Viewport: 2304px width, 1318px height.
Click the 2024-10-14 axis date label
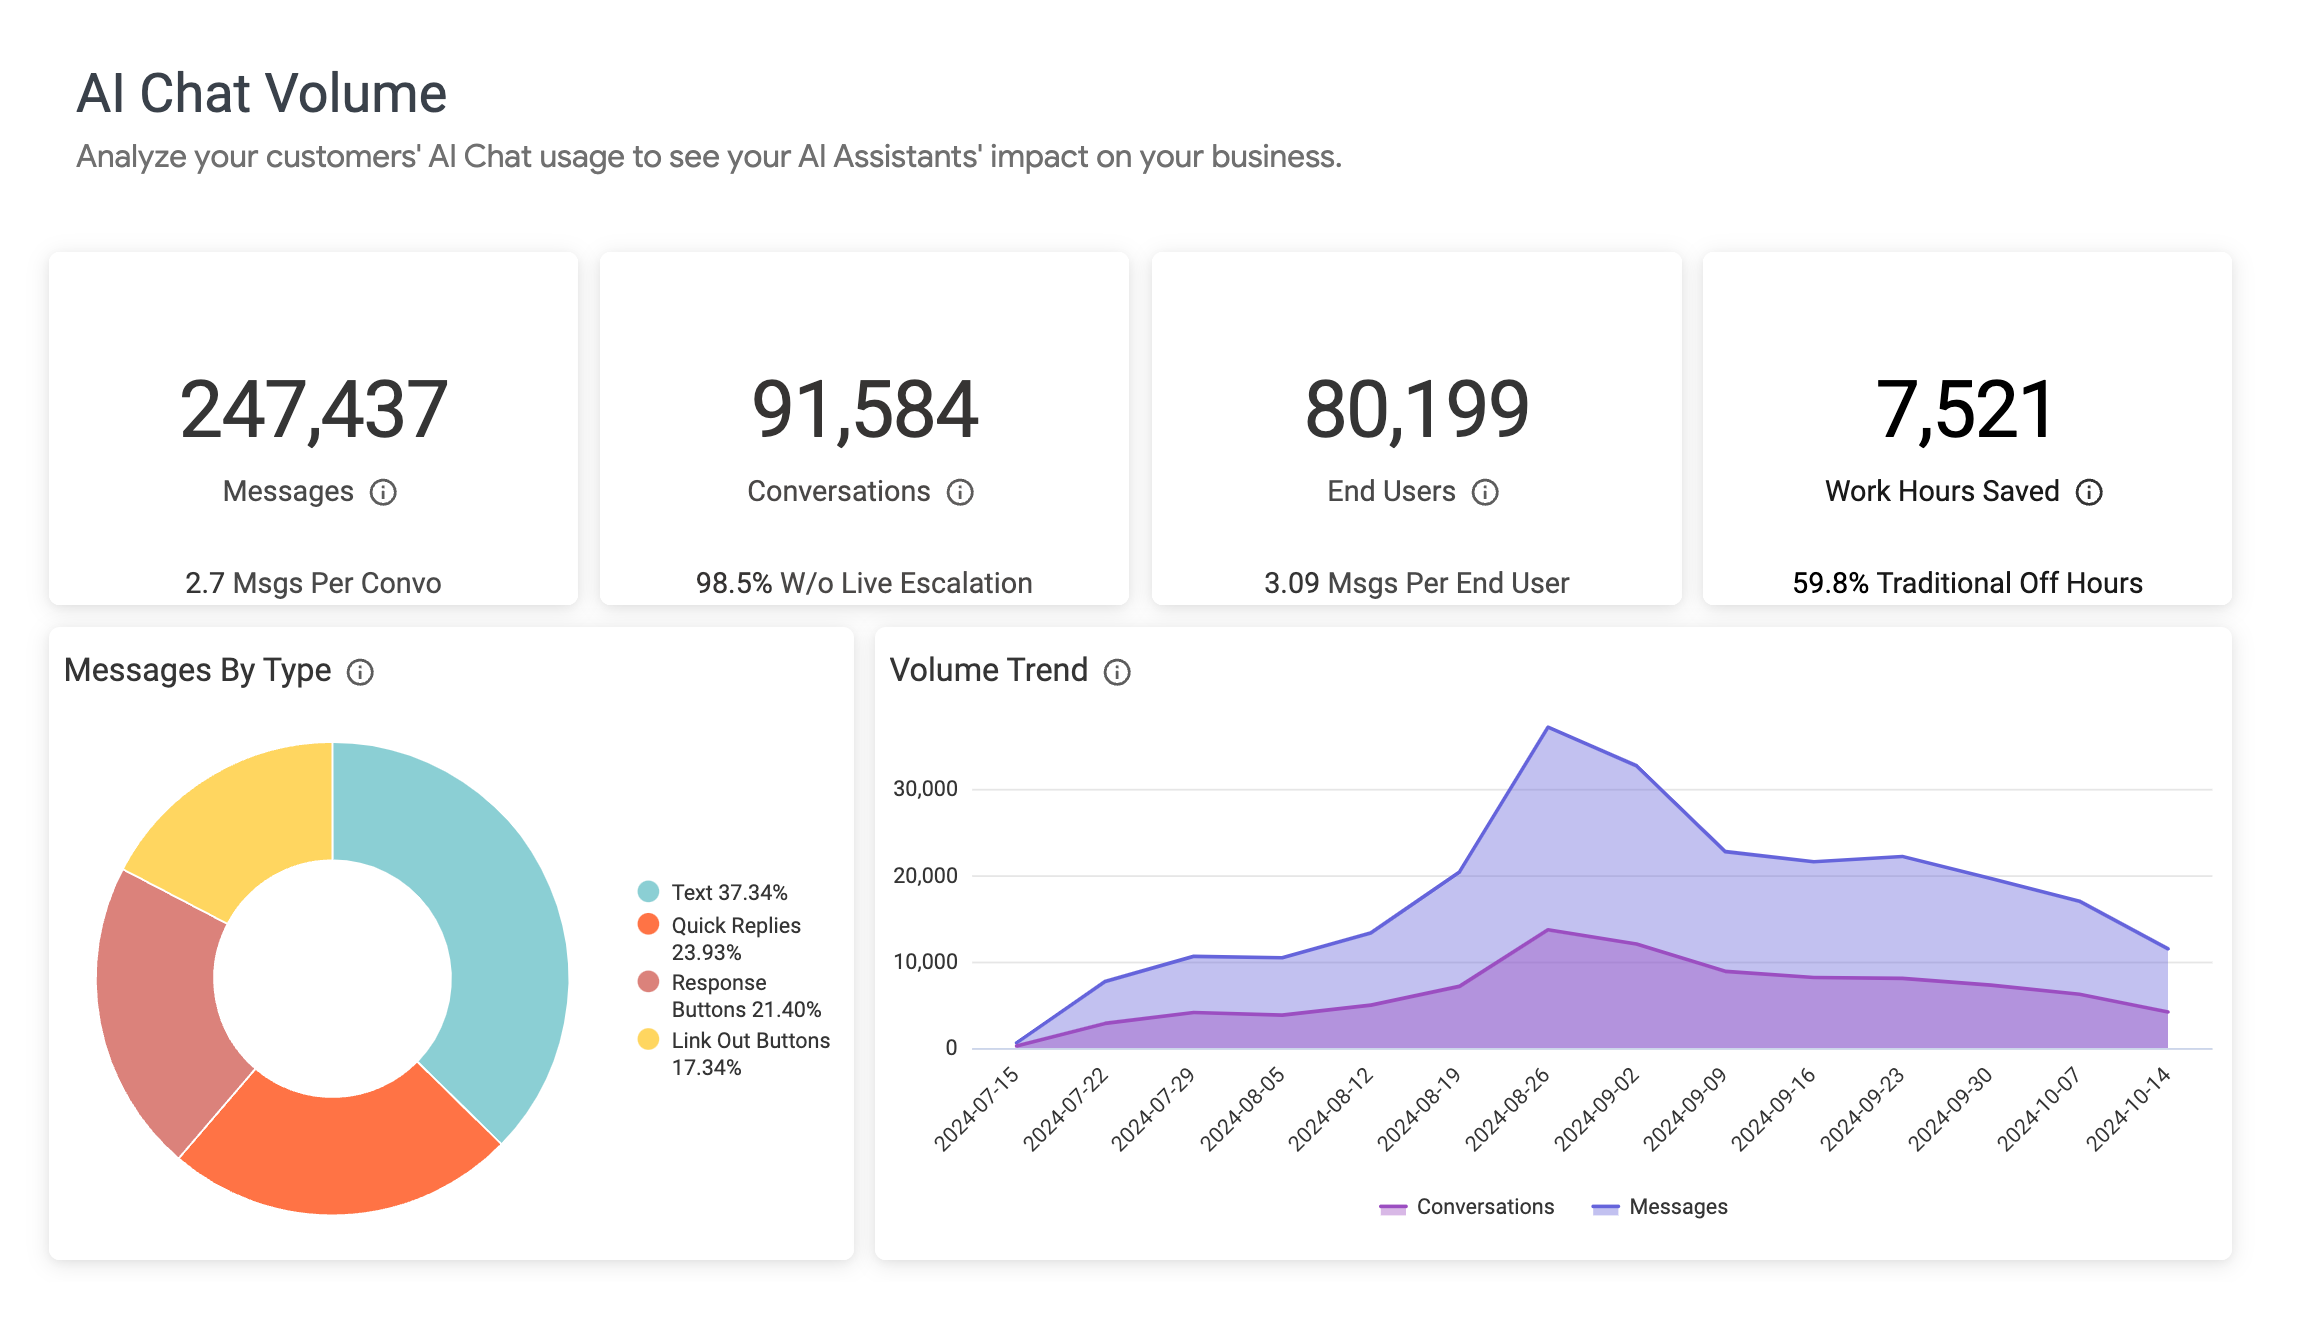click(2129, 1108)
